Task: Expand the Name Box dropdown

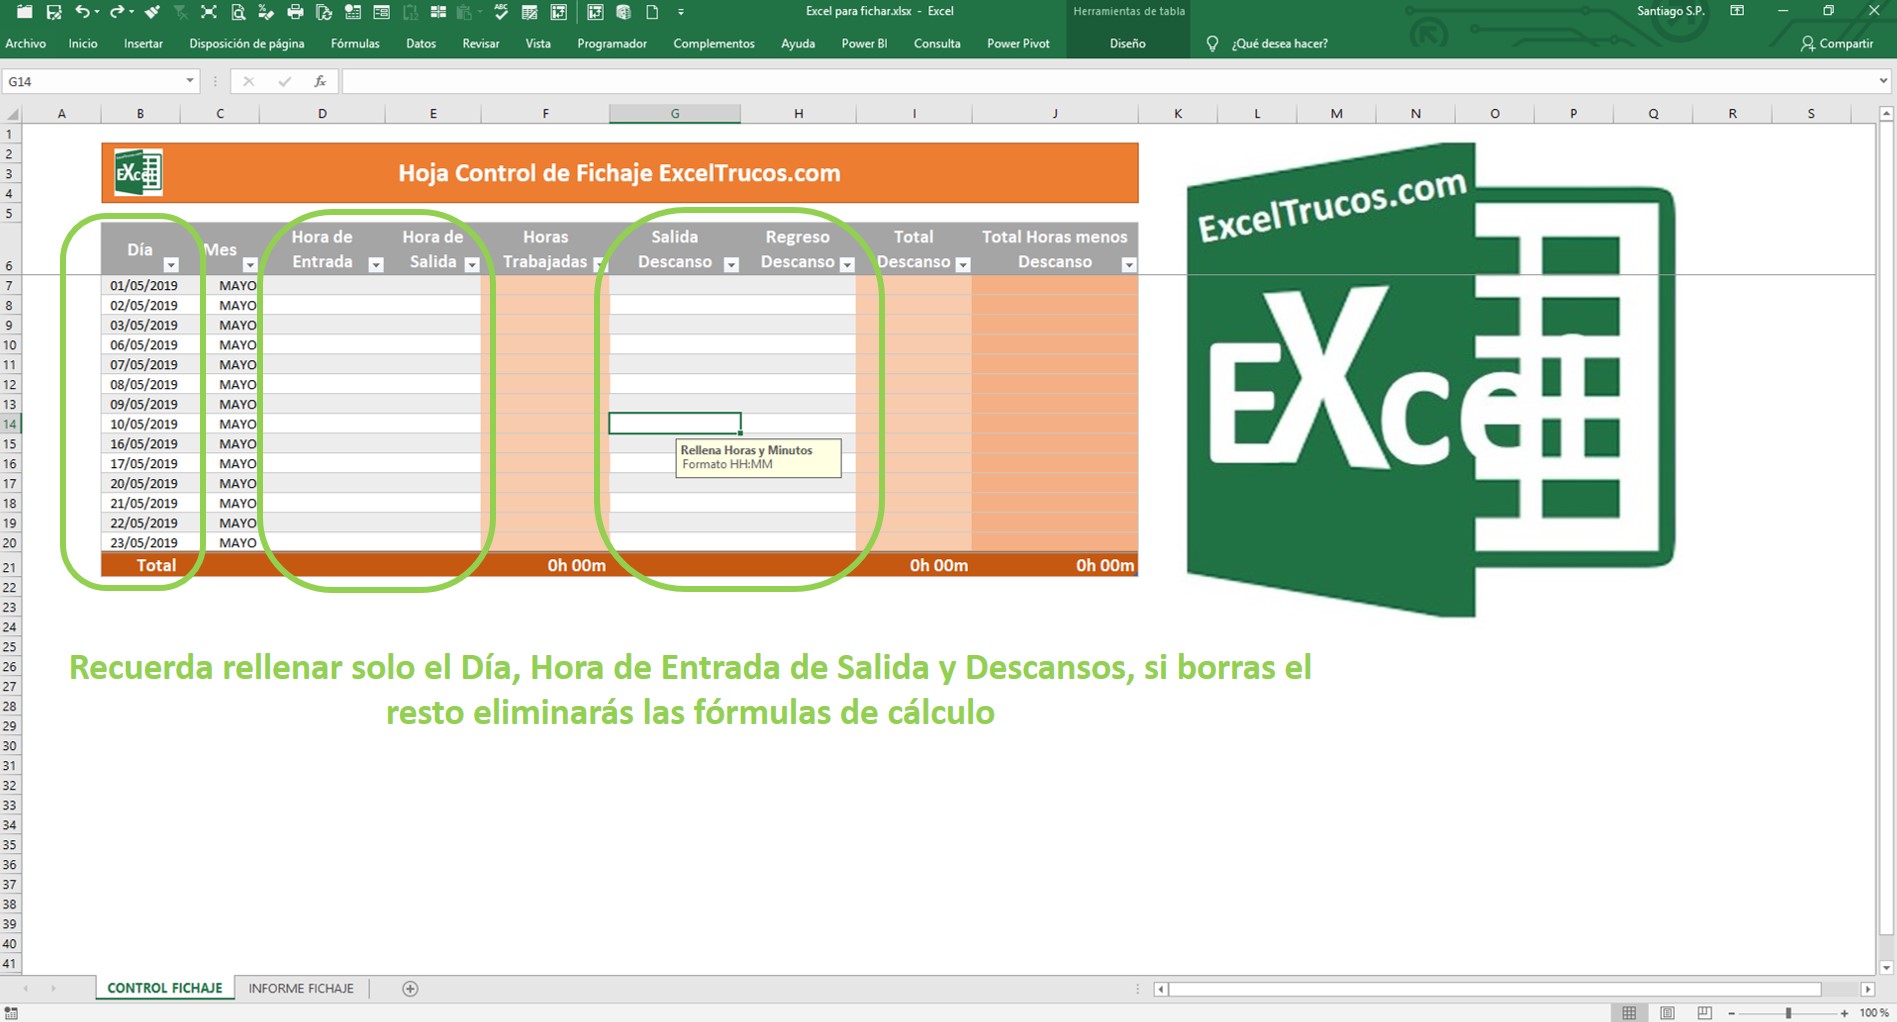Action: click(188, 80)
